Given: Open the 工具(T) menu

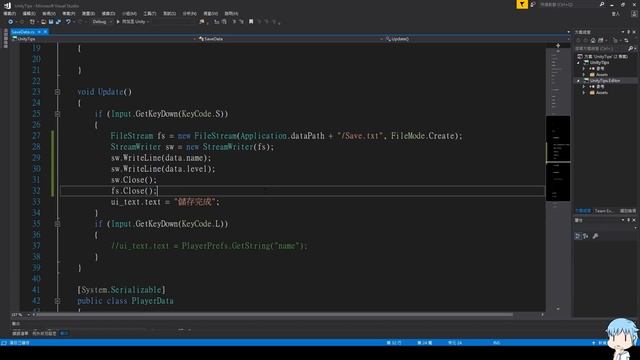Looking at the screenshot, I should pos(149,13).
